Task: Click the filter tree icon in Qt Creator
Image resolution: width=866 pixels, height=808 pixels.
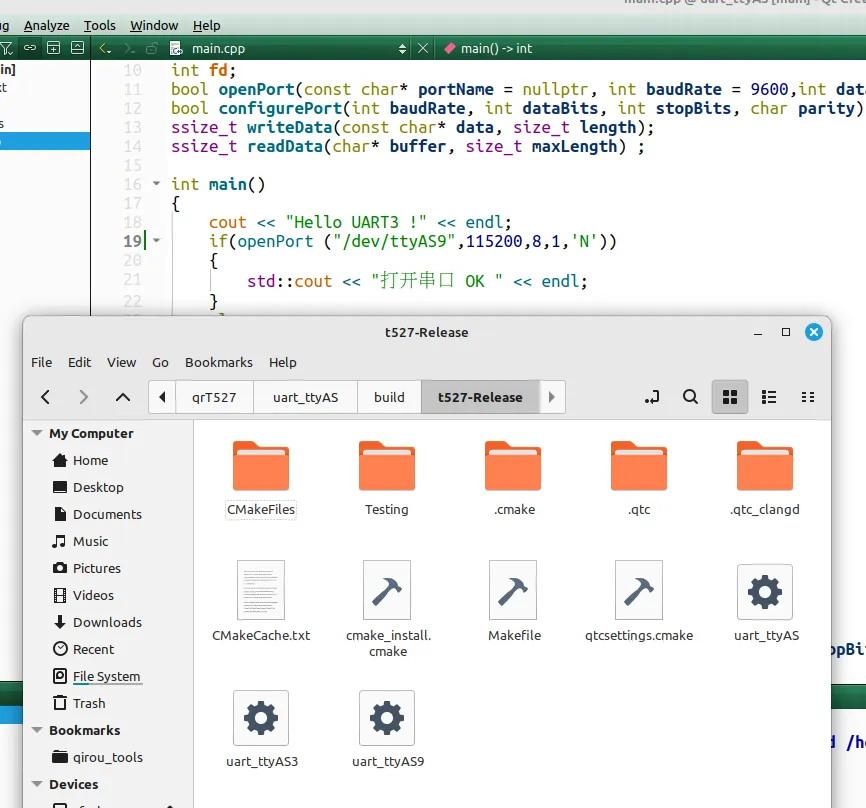Action: tap(6, 49)
